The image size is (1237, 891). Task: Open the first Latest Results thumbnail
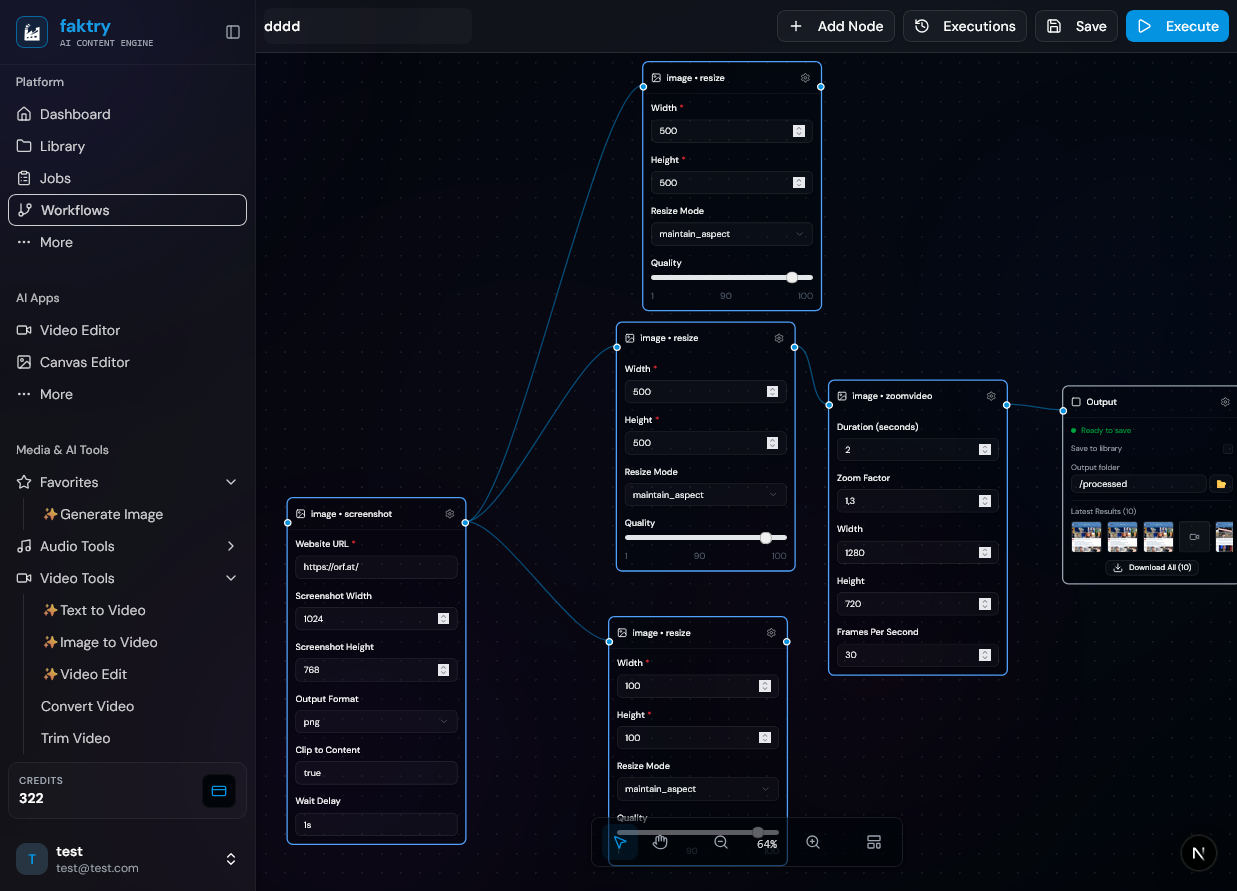1086,537
